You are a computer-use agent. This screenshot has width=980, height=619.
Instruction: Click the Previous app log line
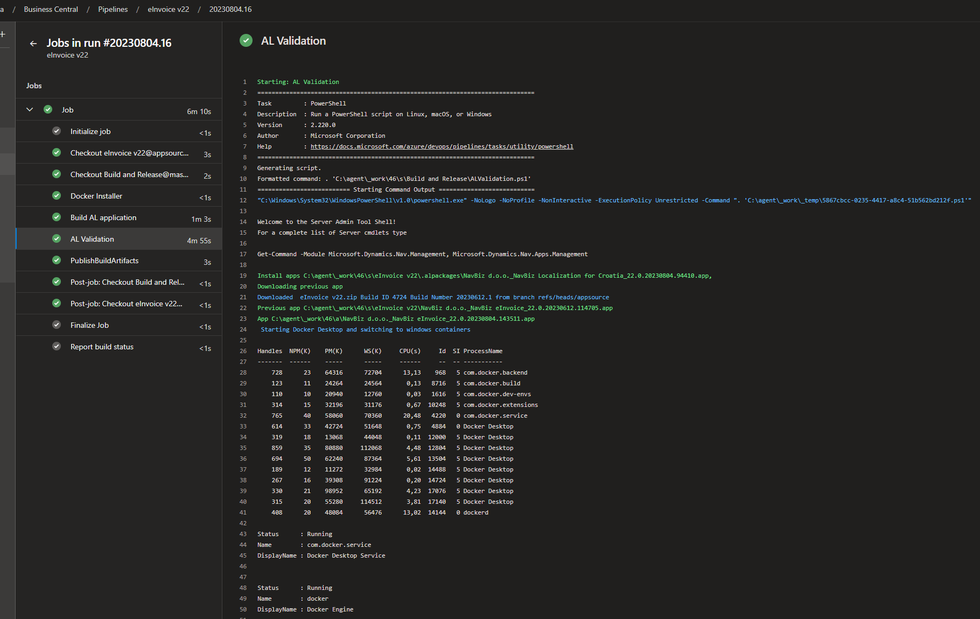[x=435, y=308]
